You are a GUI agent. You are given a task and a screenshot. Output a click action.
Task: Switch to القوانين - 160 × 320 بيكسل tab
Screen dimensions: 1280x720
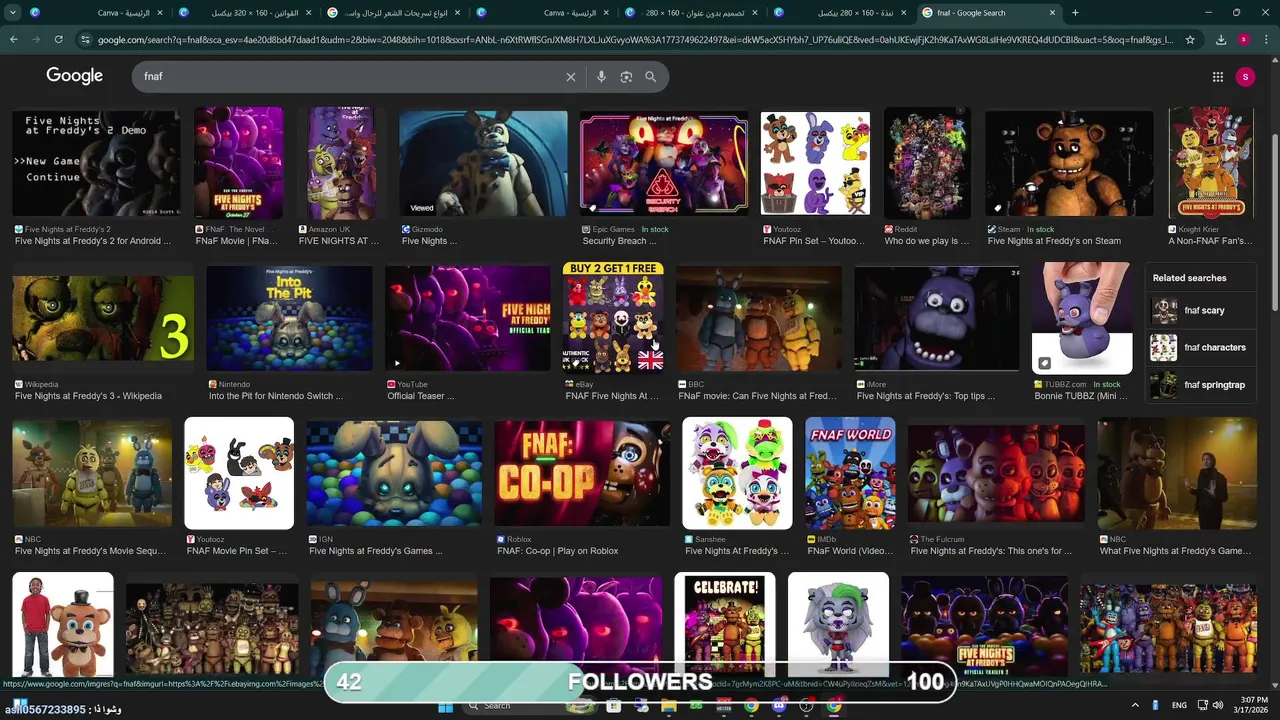pos(248,13)
